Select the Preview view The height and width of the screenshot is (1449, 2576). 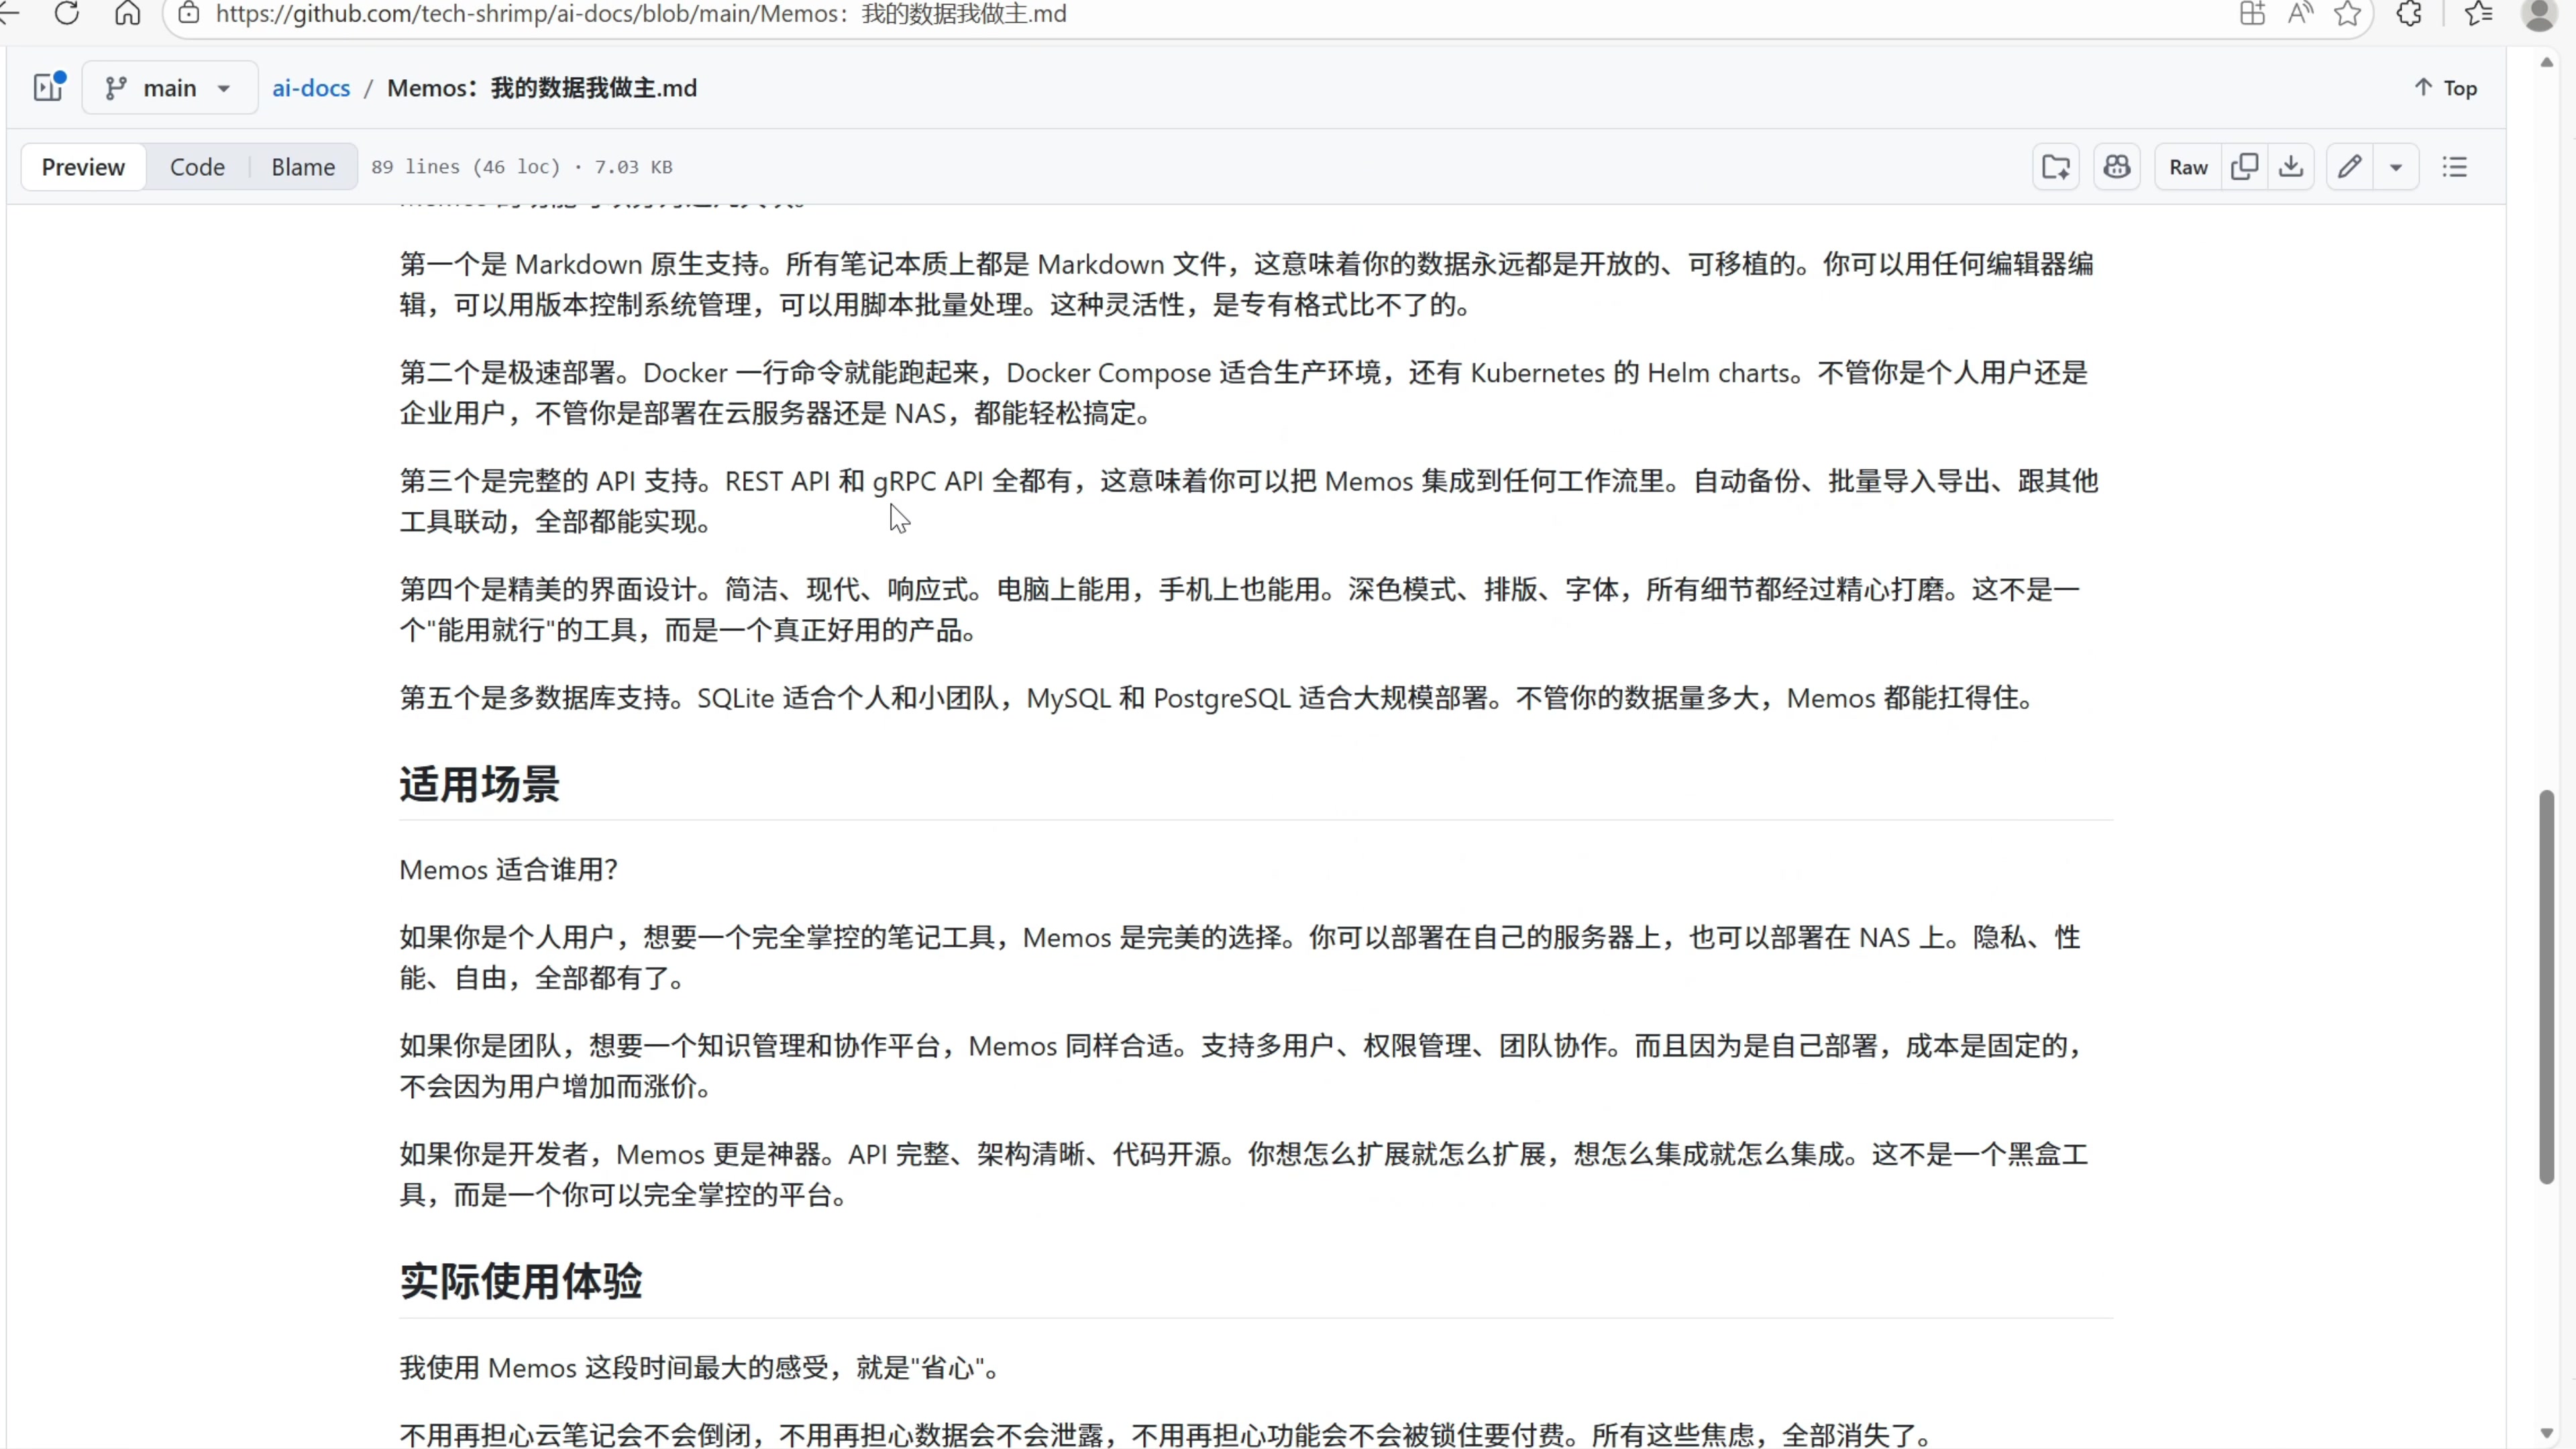tap(83, 167)
